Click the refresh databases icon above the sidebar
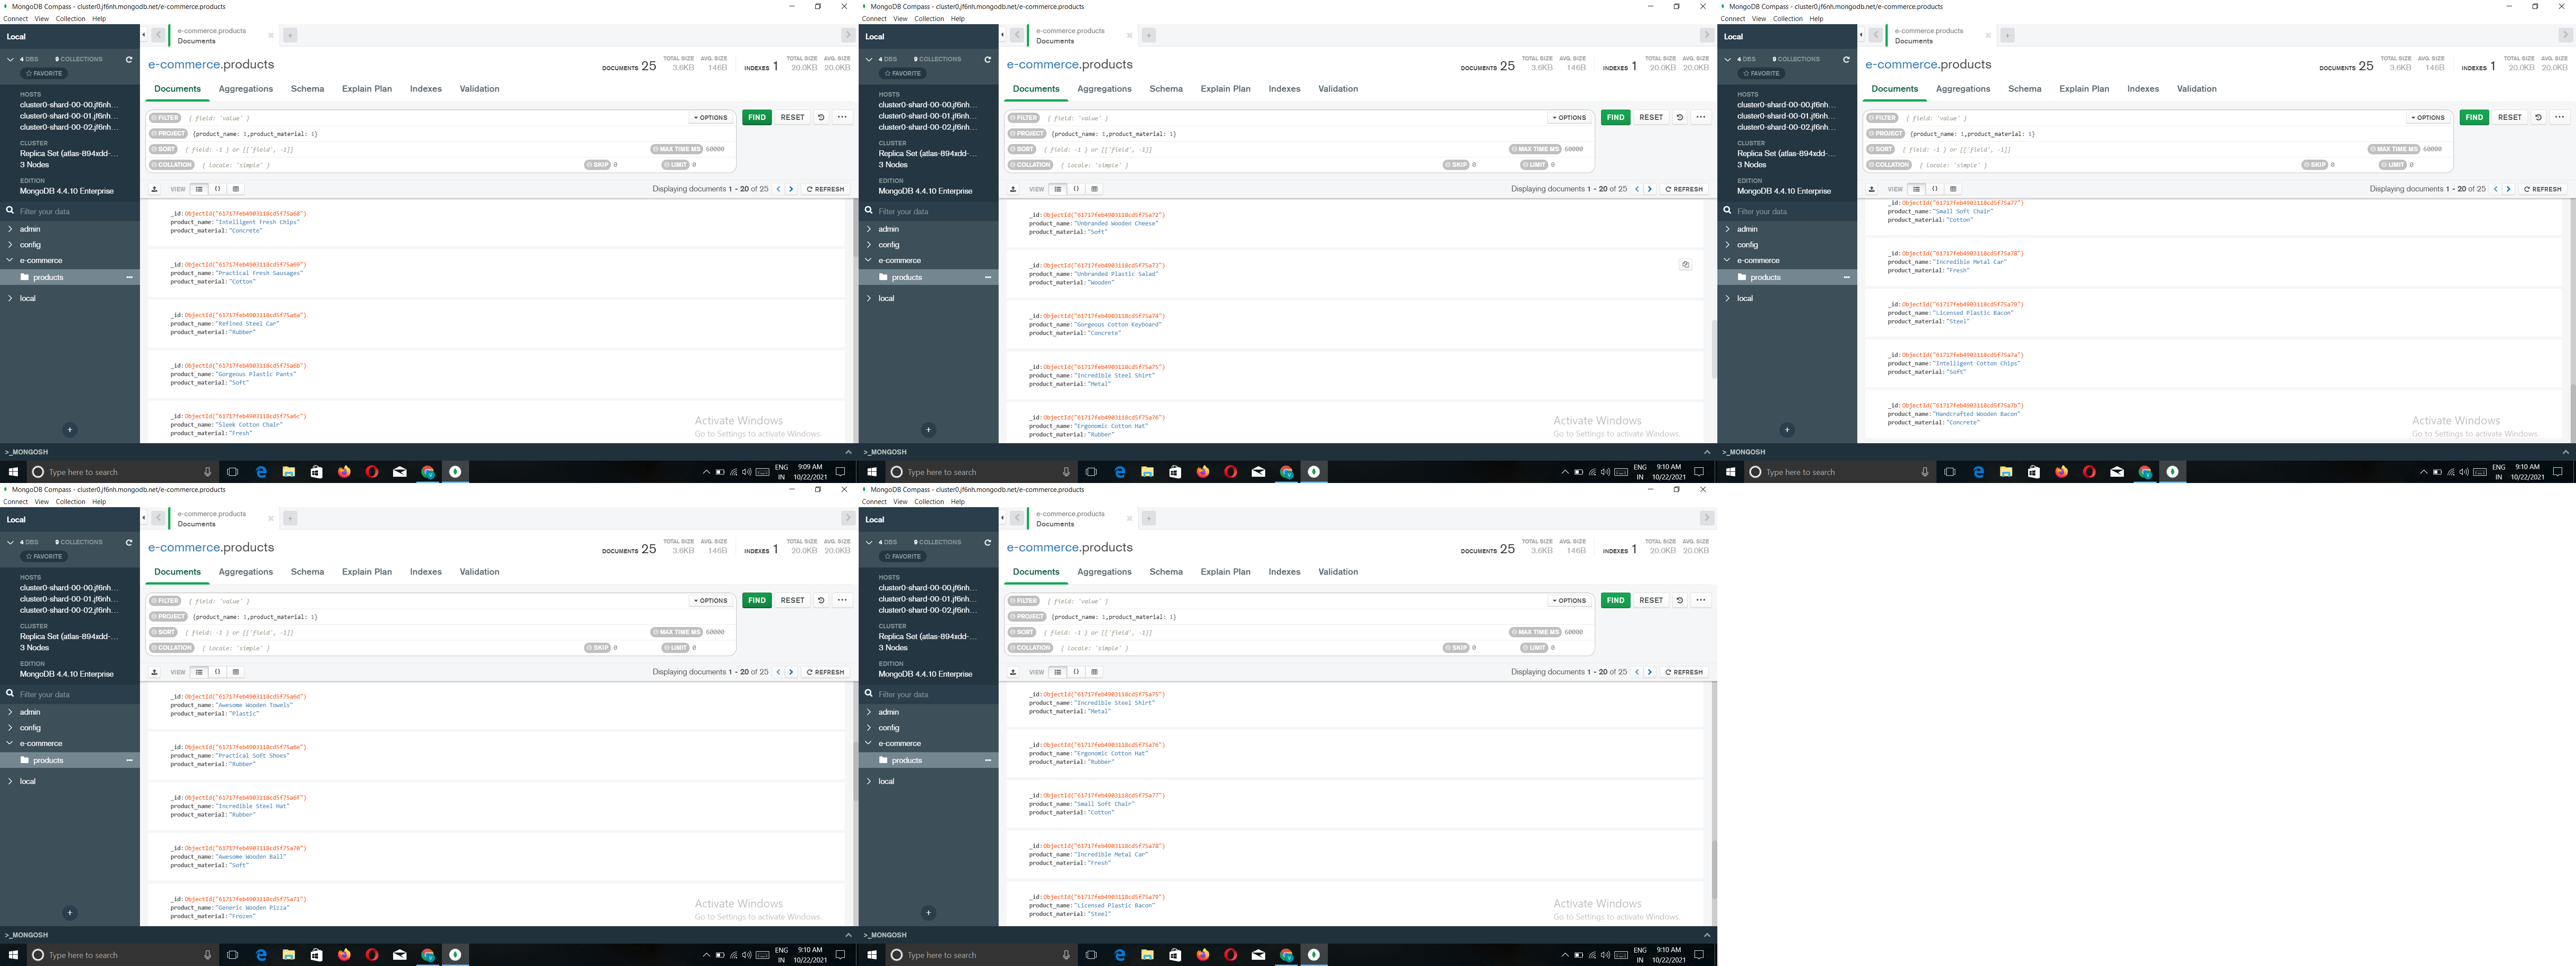 click(x=128, y=59)
